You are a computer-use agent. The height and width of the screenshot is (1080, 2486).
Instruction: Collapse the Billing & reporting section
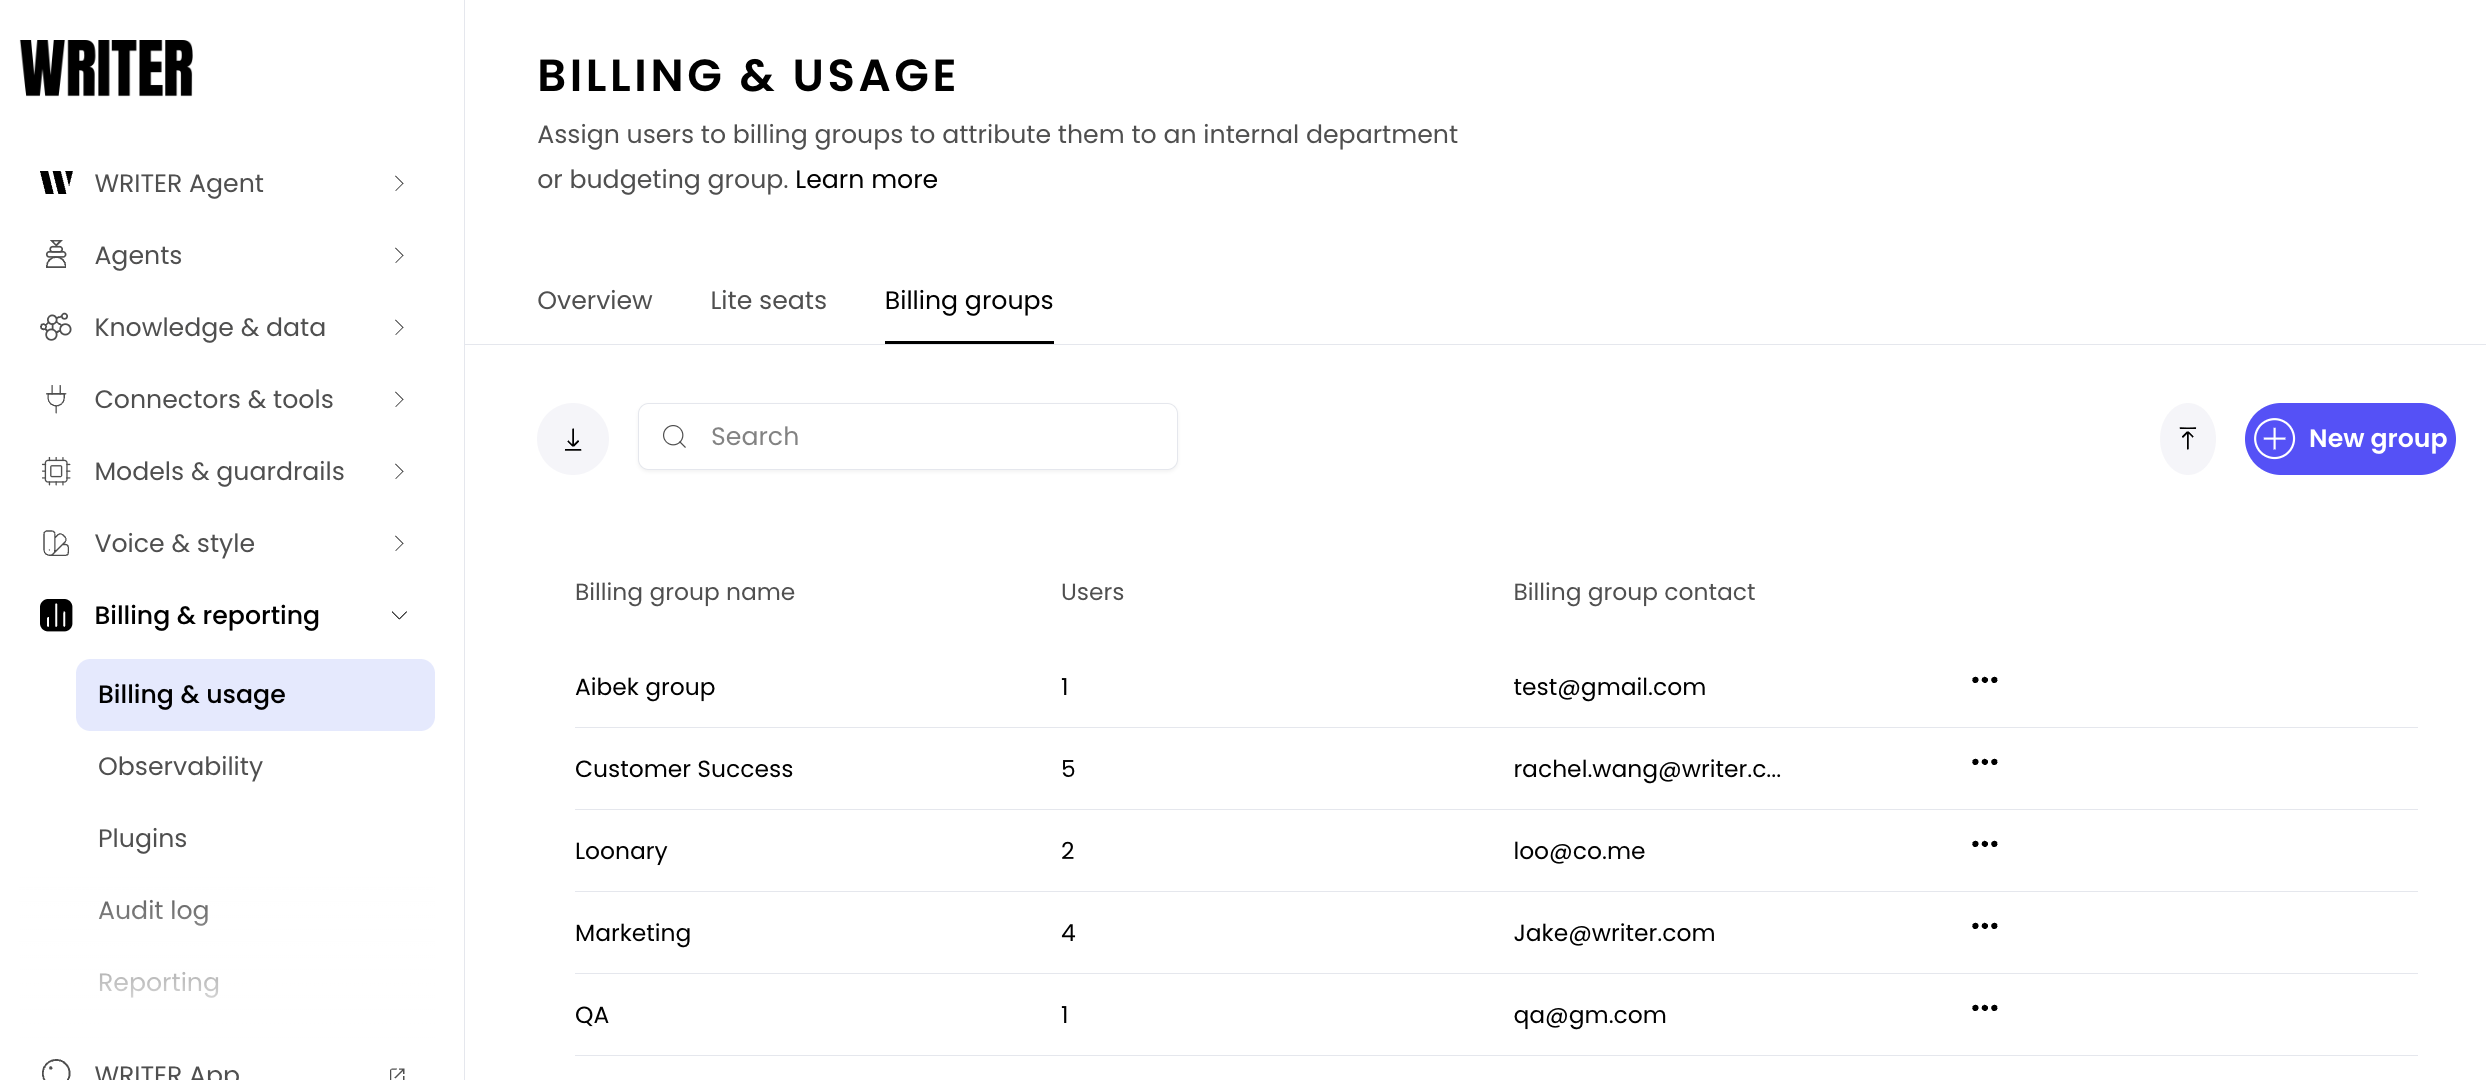pos(399,615)
